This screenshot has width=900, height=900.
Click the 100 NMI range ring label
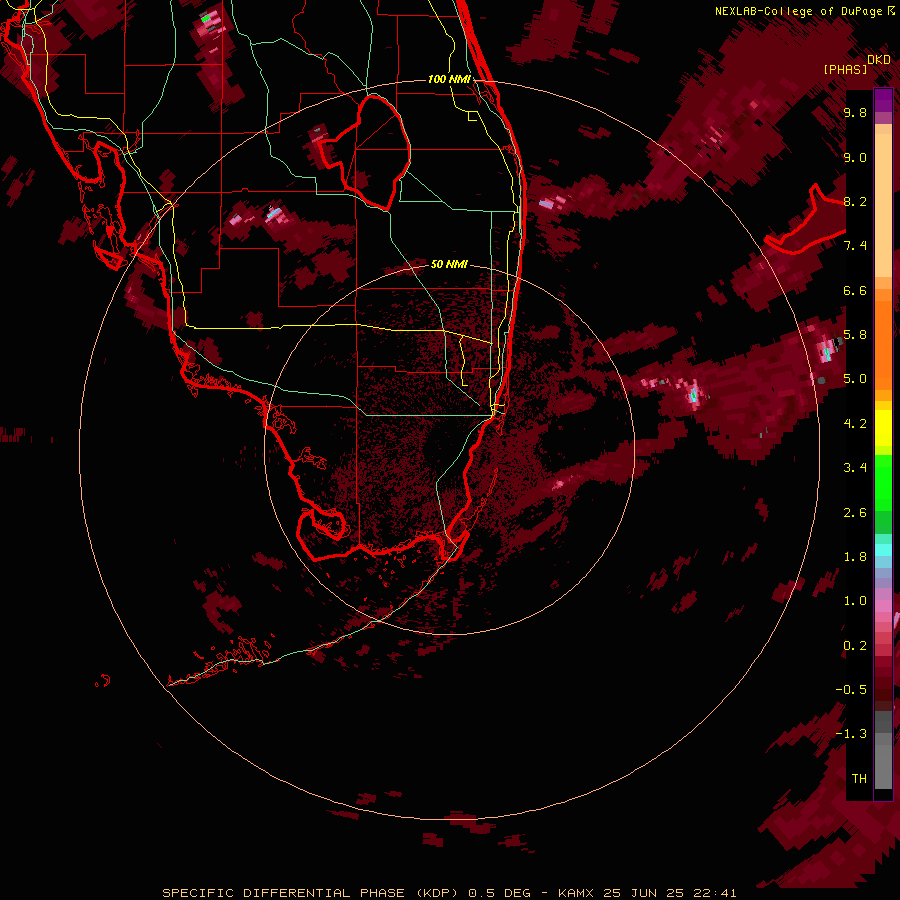[x=449, y=79]
